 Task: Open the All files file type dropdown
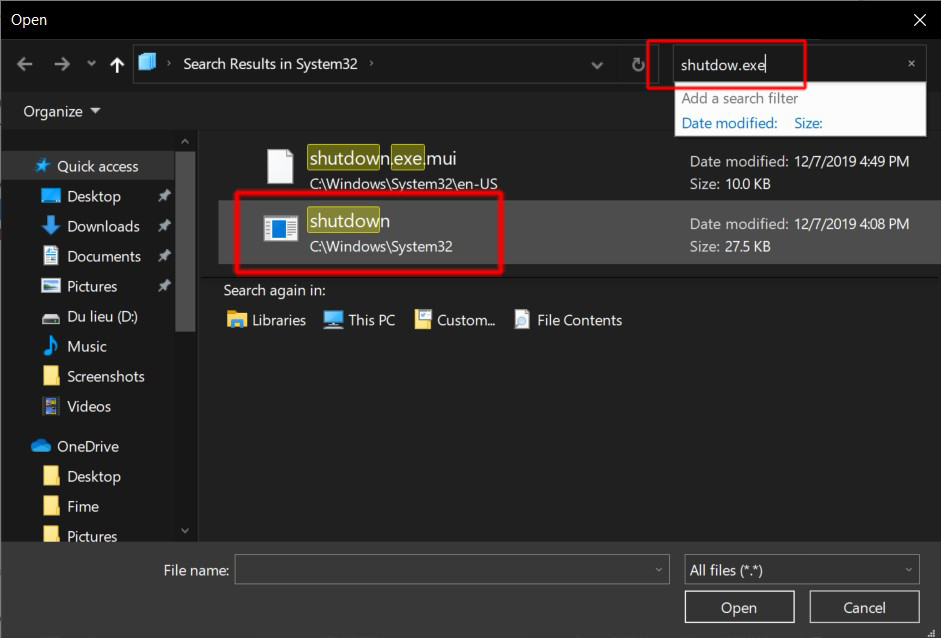coord(800,569)
